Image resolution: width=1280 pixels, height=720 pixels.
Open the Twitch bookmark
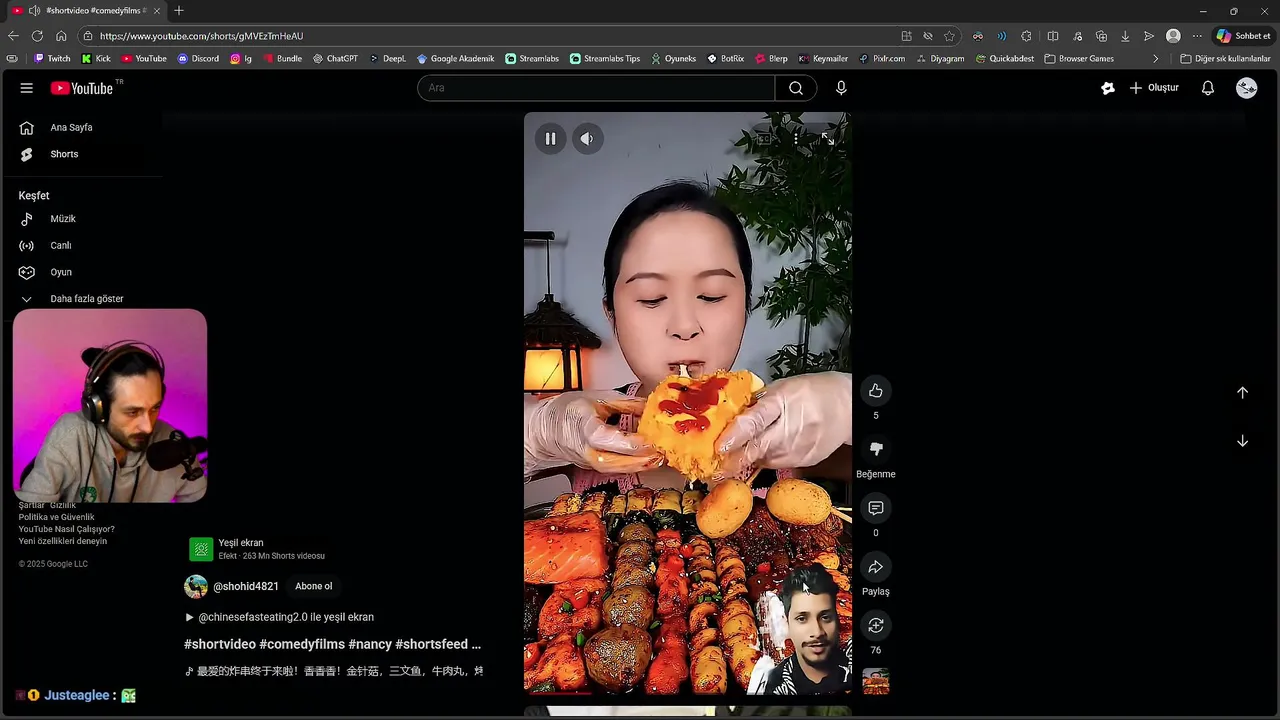[53, 59]
